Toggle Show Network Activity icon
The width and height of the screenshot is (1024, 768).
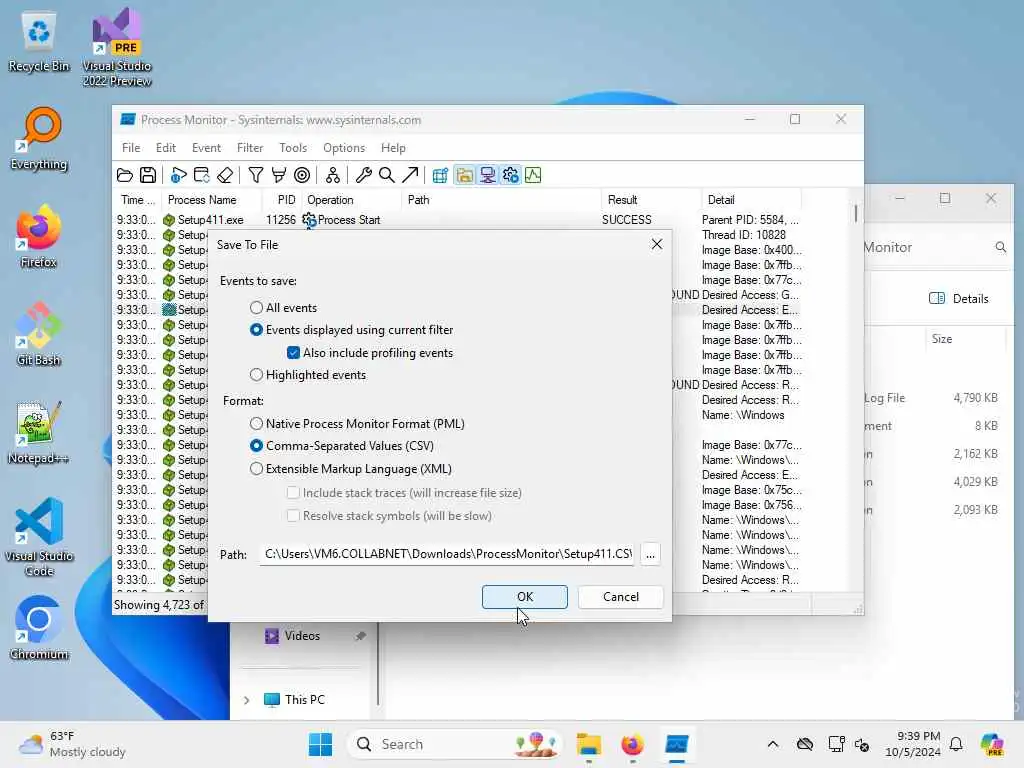click(488, 175)
